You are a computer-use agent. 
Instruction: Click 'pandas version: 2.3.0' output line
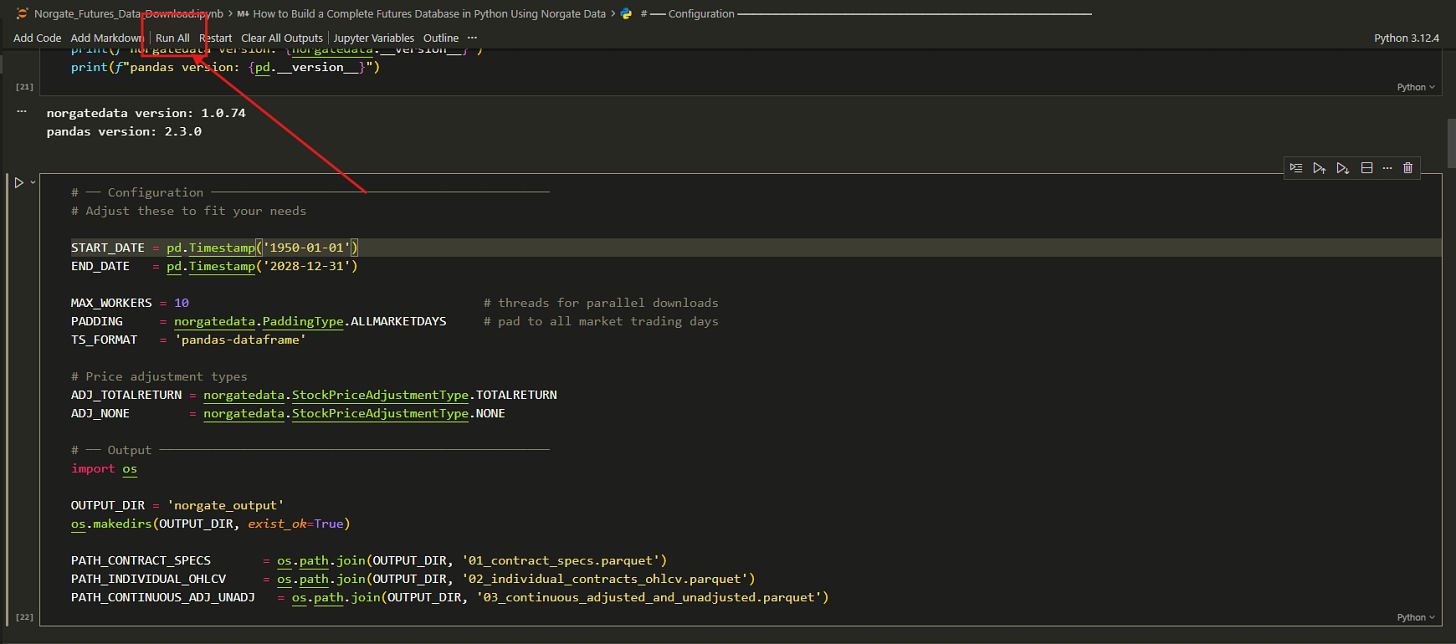124,131
